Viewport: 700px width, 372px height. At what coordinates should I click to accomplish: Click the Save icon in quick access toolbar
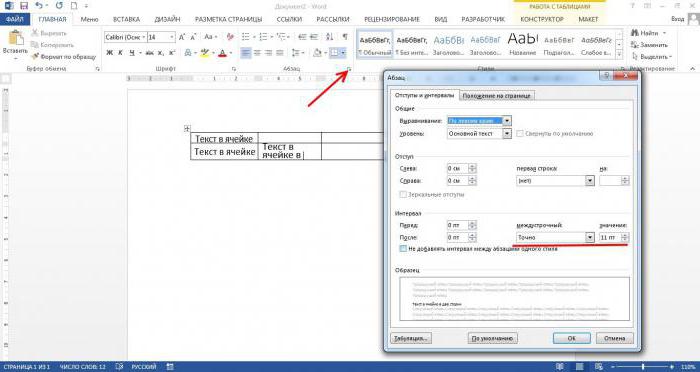pos(24,6)
